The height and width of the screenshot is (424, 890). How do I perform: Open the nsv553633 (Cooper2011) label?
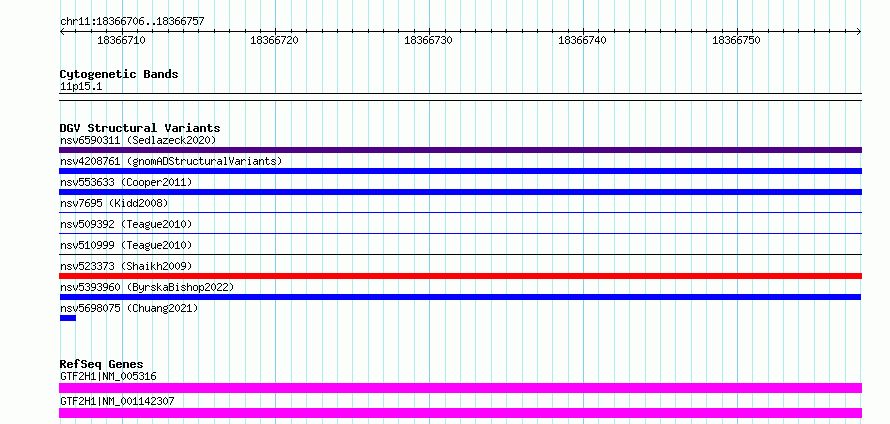tap(126, 182)
